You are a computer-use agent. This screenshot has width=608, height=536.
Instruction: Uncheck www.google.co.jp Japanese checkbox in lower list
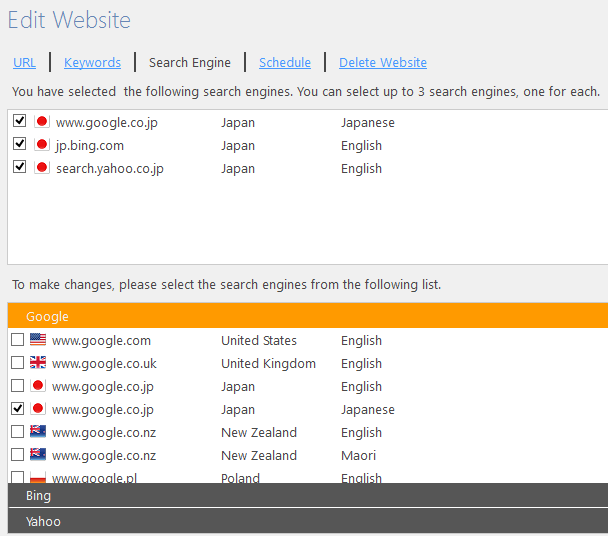click(x=17, y=409)
